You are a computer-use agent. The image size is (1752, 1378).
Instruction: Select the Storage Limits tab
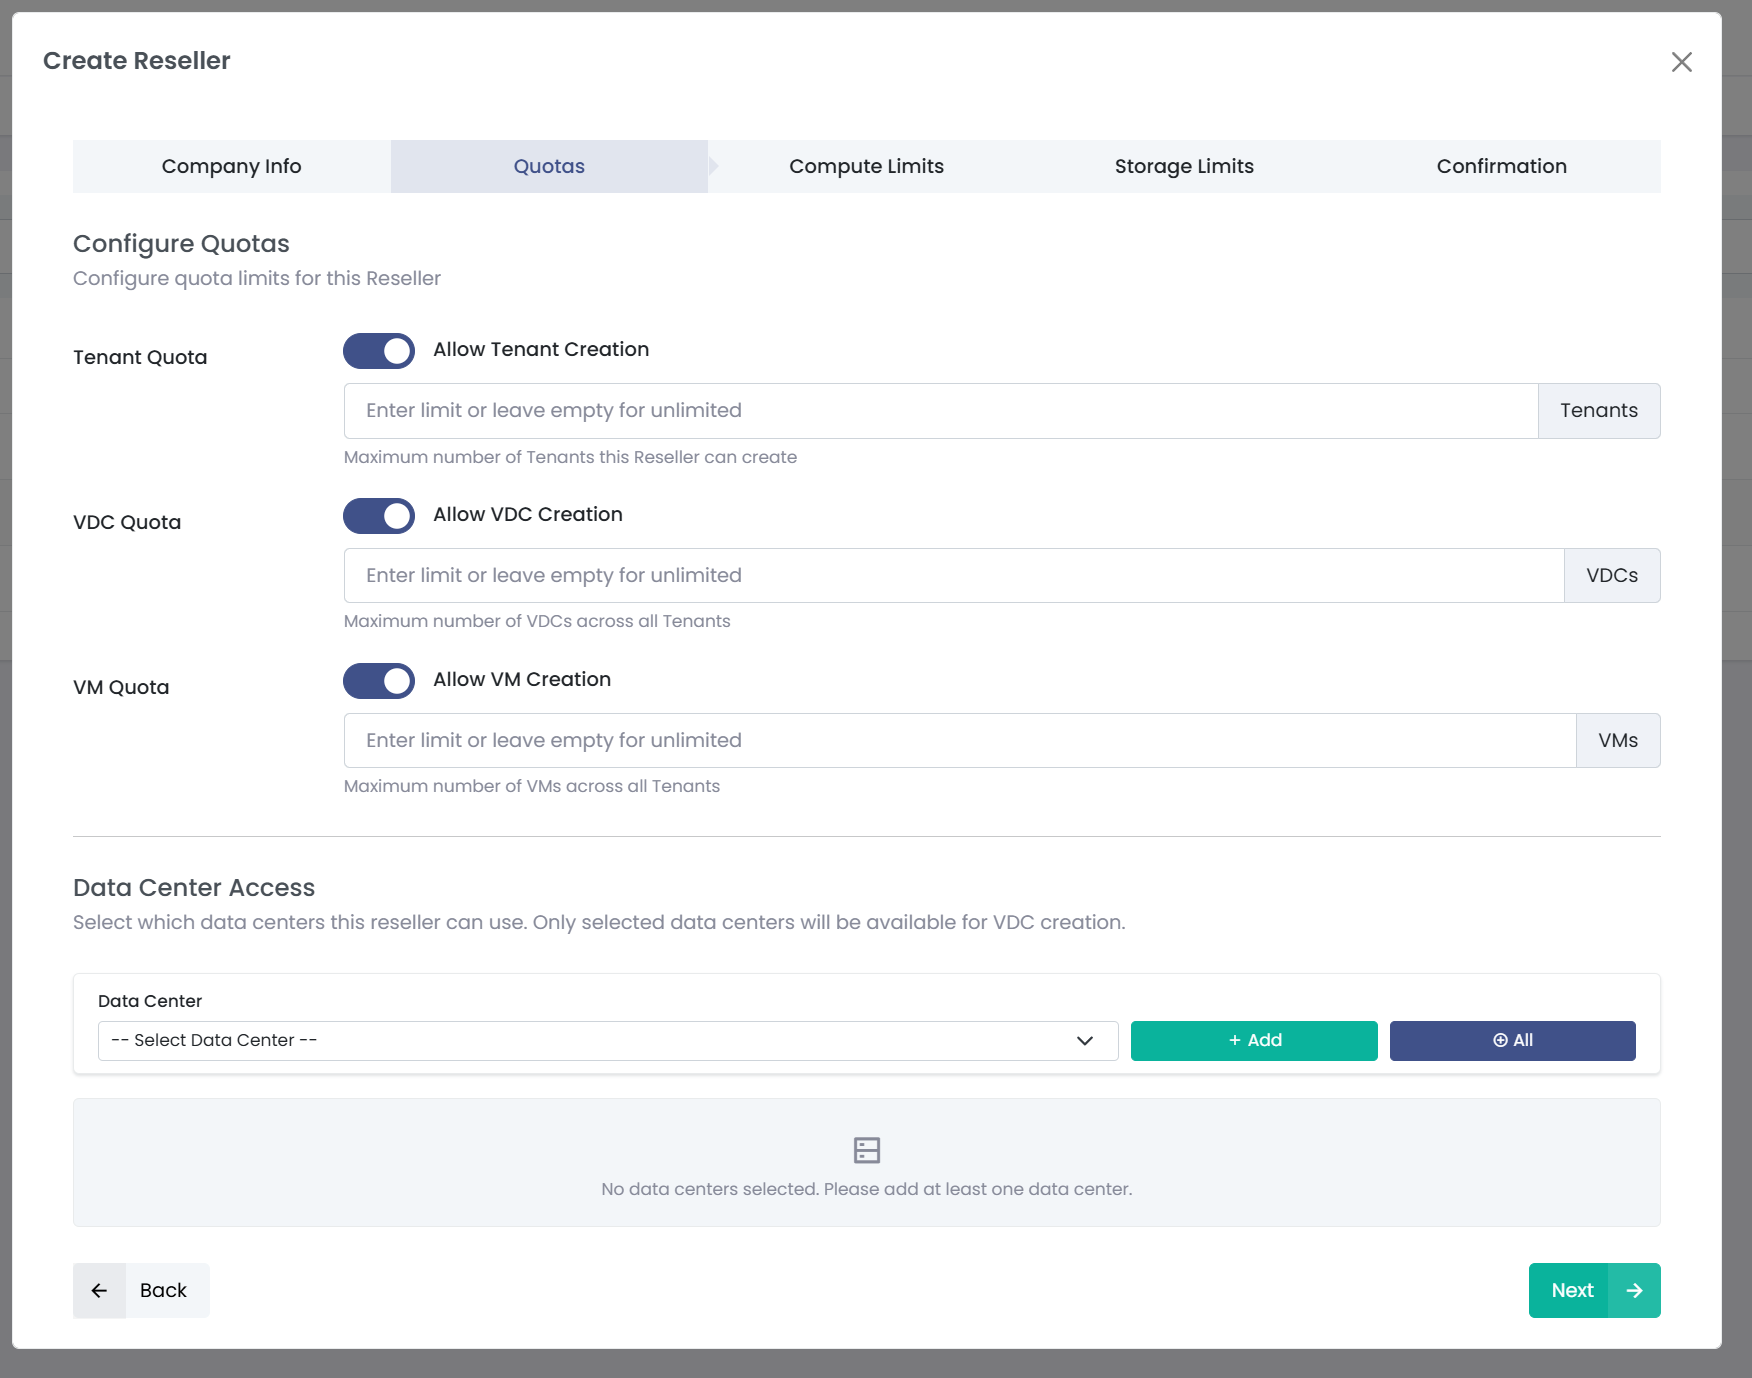pos(1184,165)
